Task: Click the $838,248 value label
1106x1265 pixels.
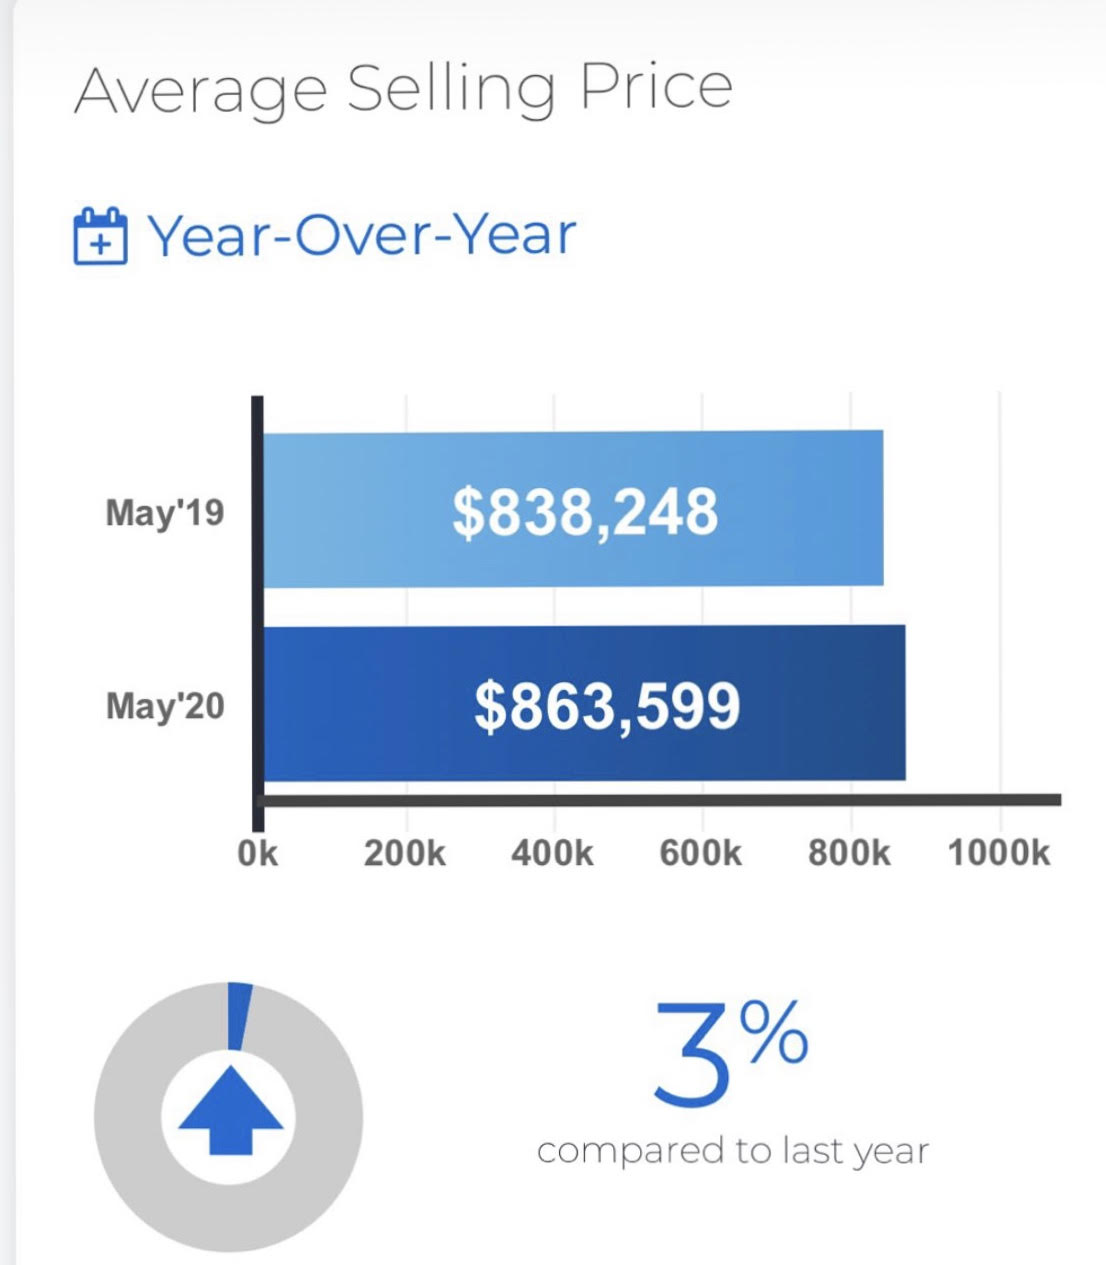Action: 585,512
